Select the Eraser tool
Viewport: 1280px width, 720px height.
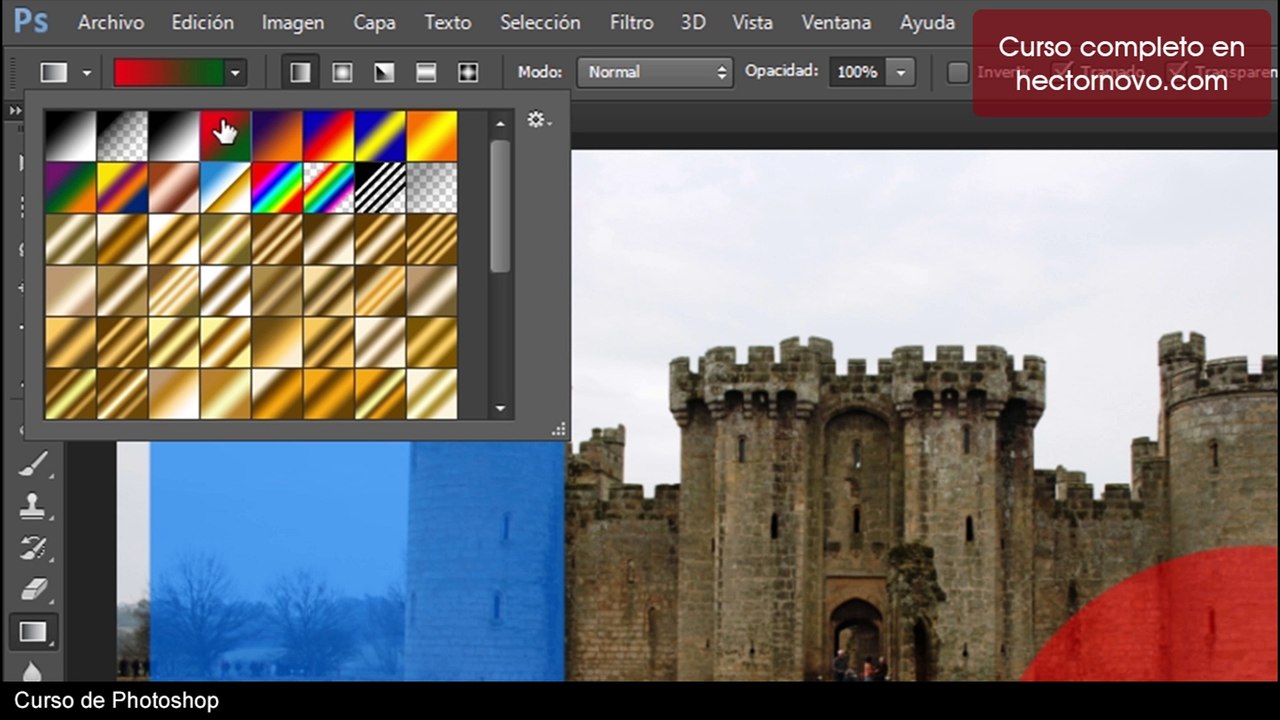pyautogui.click(x=33, y=589)
